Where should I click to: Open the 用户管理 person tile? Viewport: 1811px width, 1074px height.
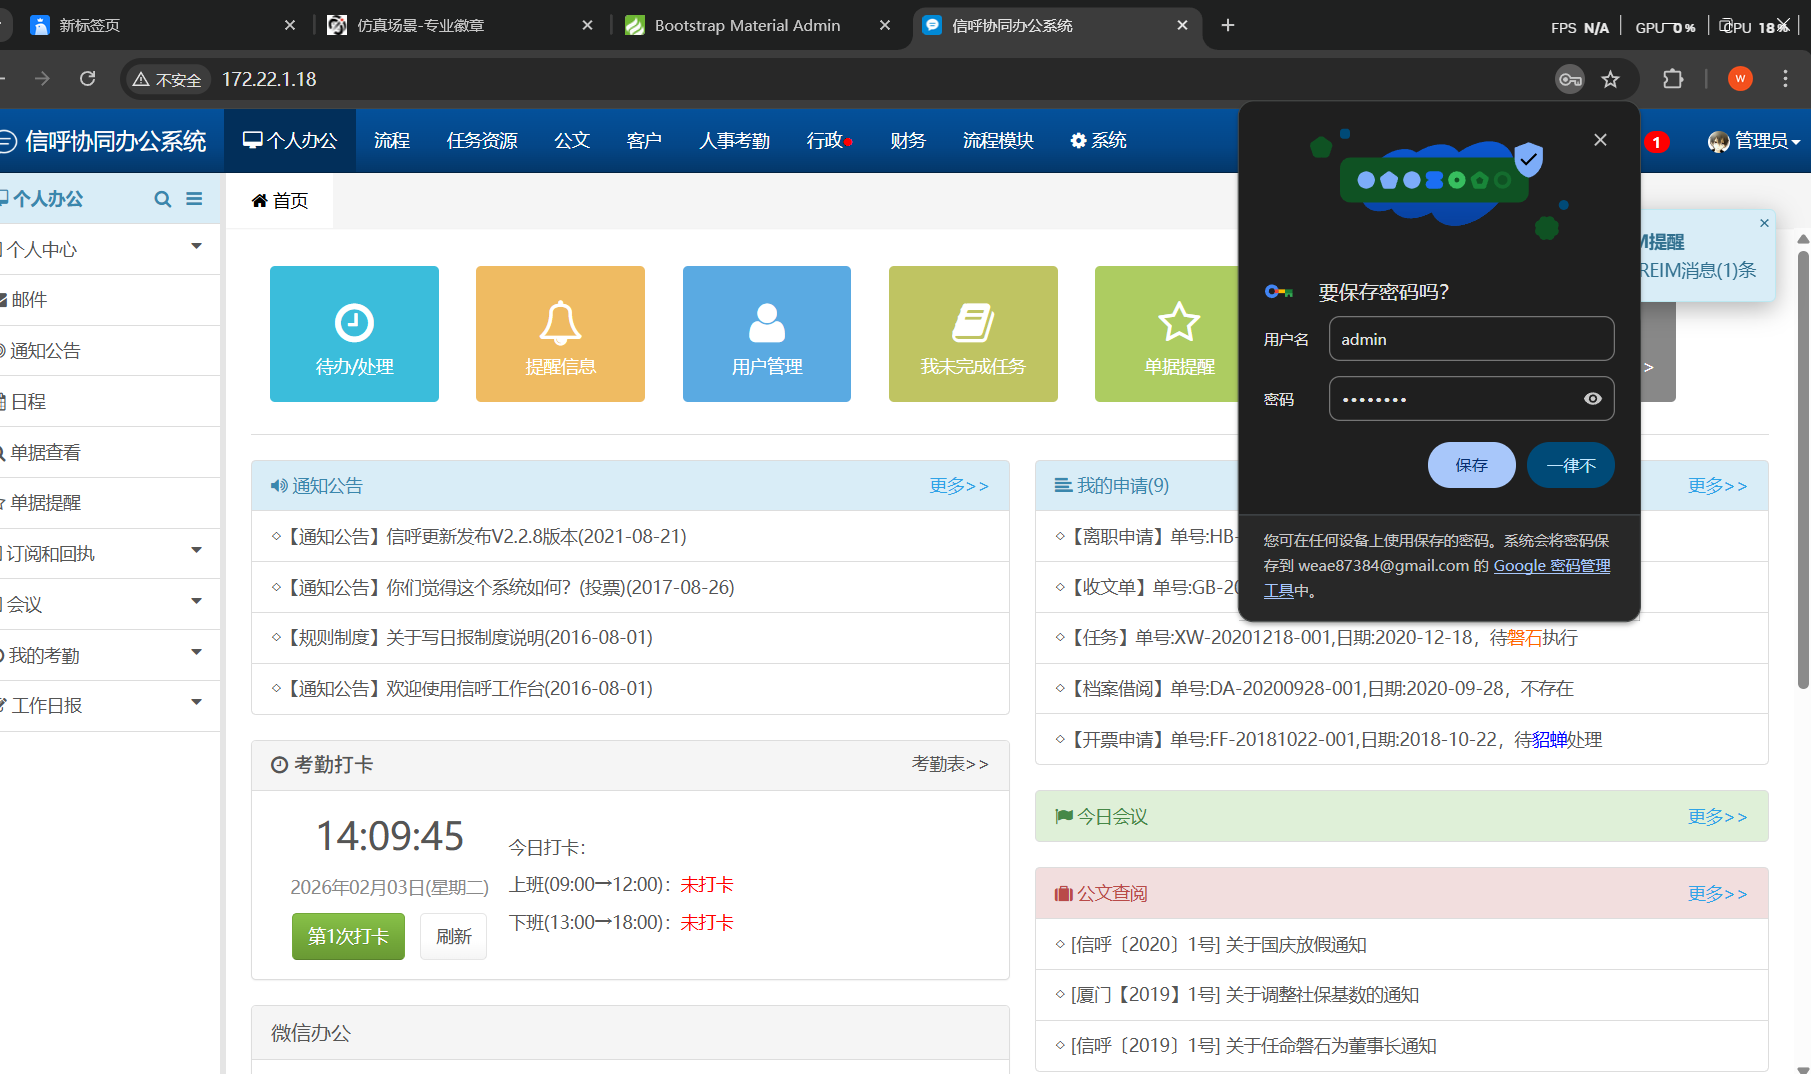pos(766,334)
